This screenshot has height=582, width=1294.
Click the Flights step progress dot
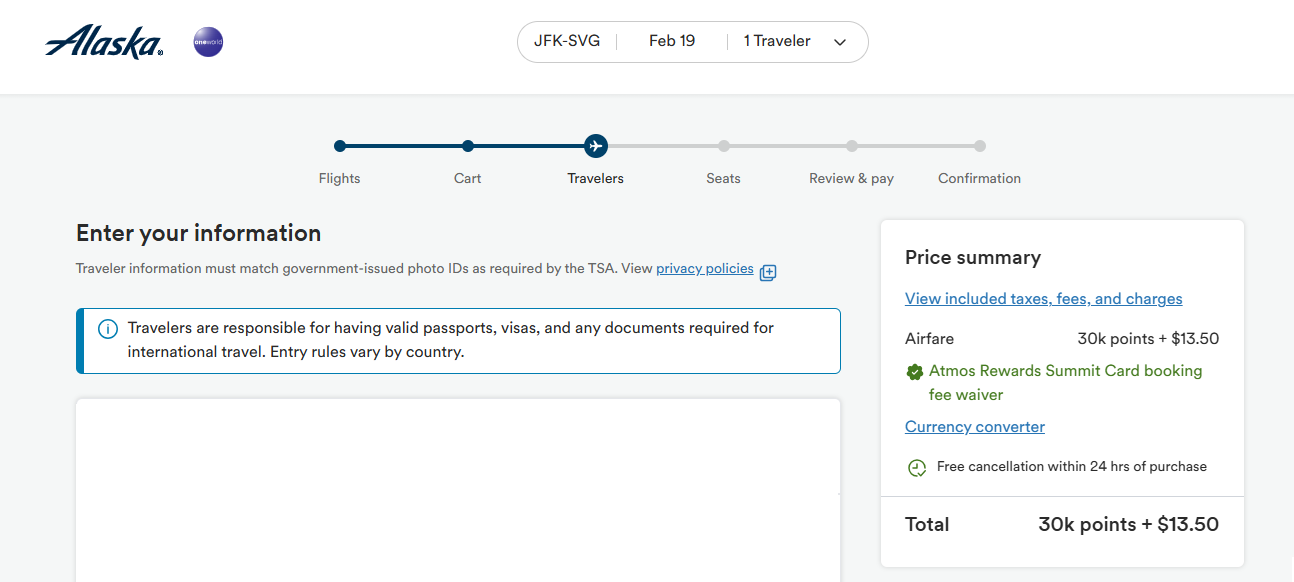point(340,146)
